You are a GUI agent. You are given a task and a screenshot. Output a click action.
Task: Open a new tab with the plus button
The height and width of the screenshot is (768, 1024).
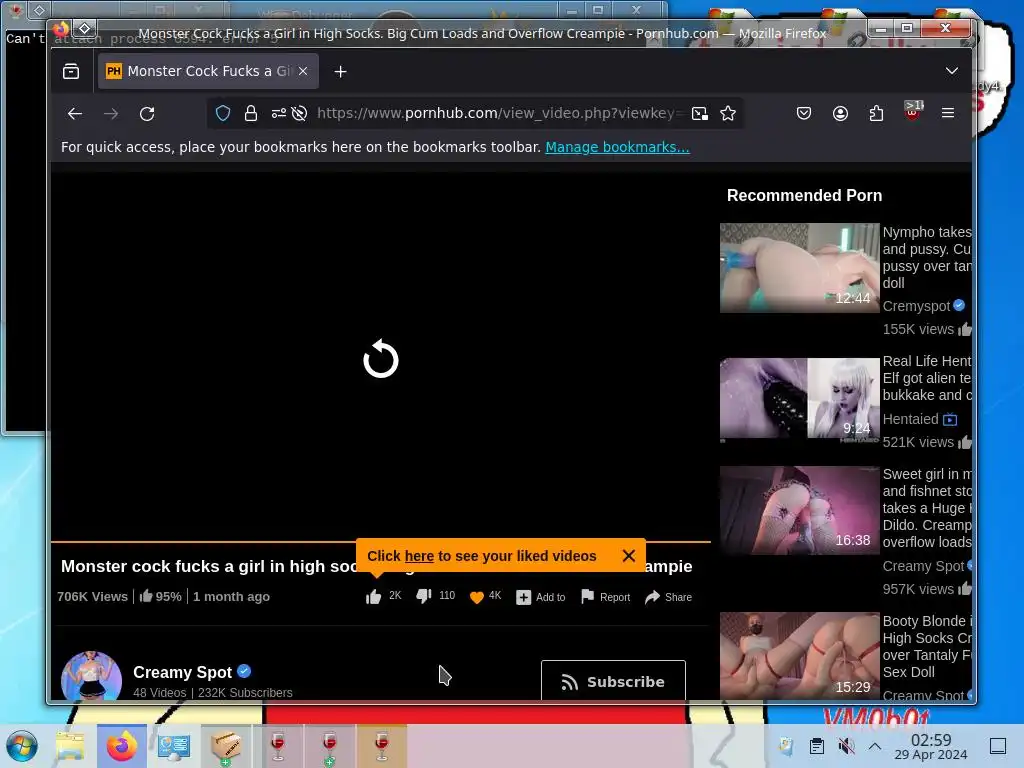tap(340, 72)
